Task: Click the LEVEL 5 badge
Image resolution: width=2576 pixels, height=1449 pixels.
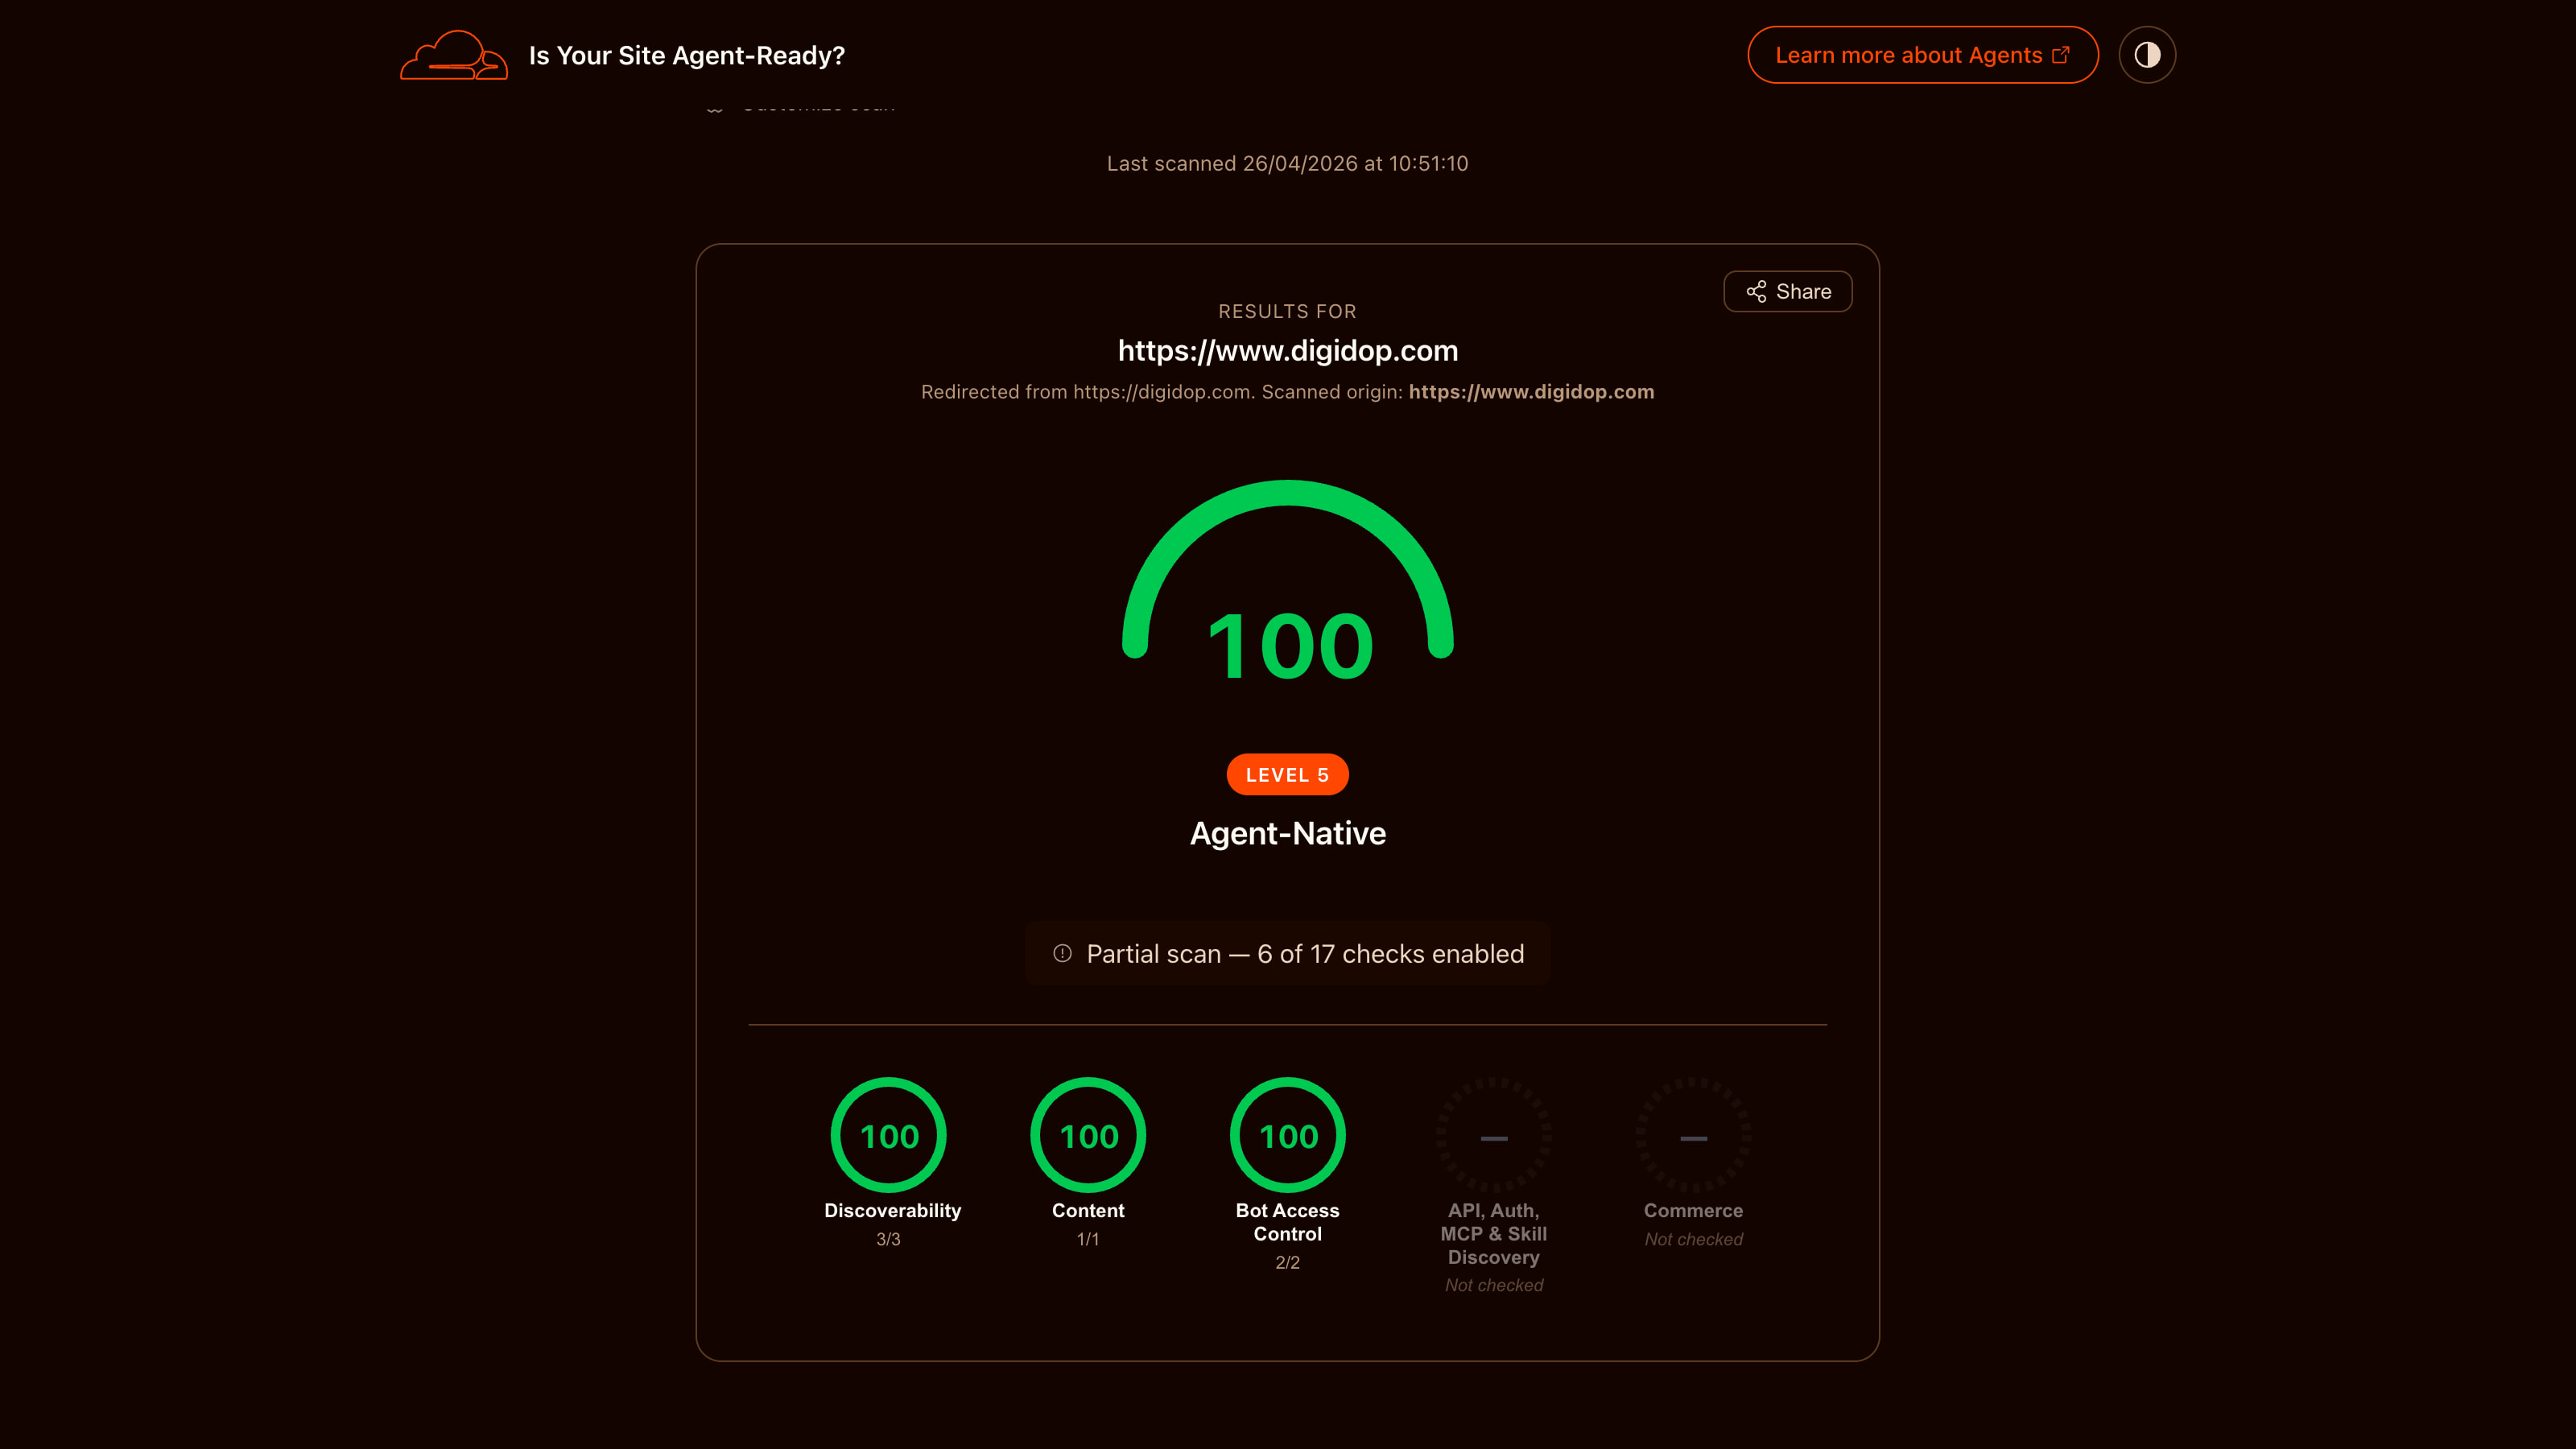Action: [1287, 773]
